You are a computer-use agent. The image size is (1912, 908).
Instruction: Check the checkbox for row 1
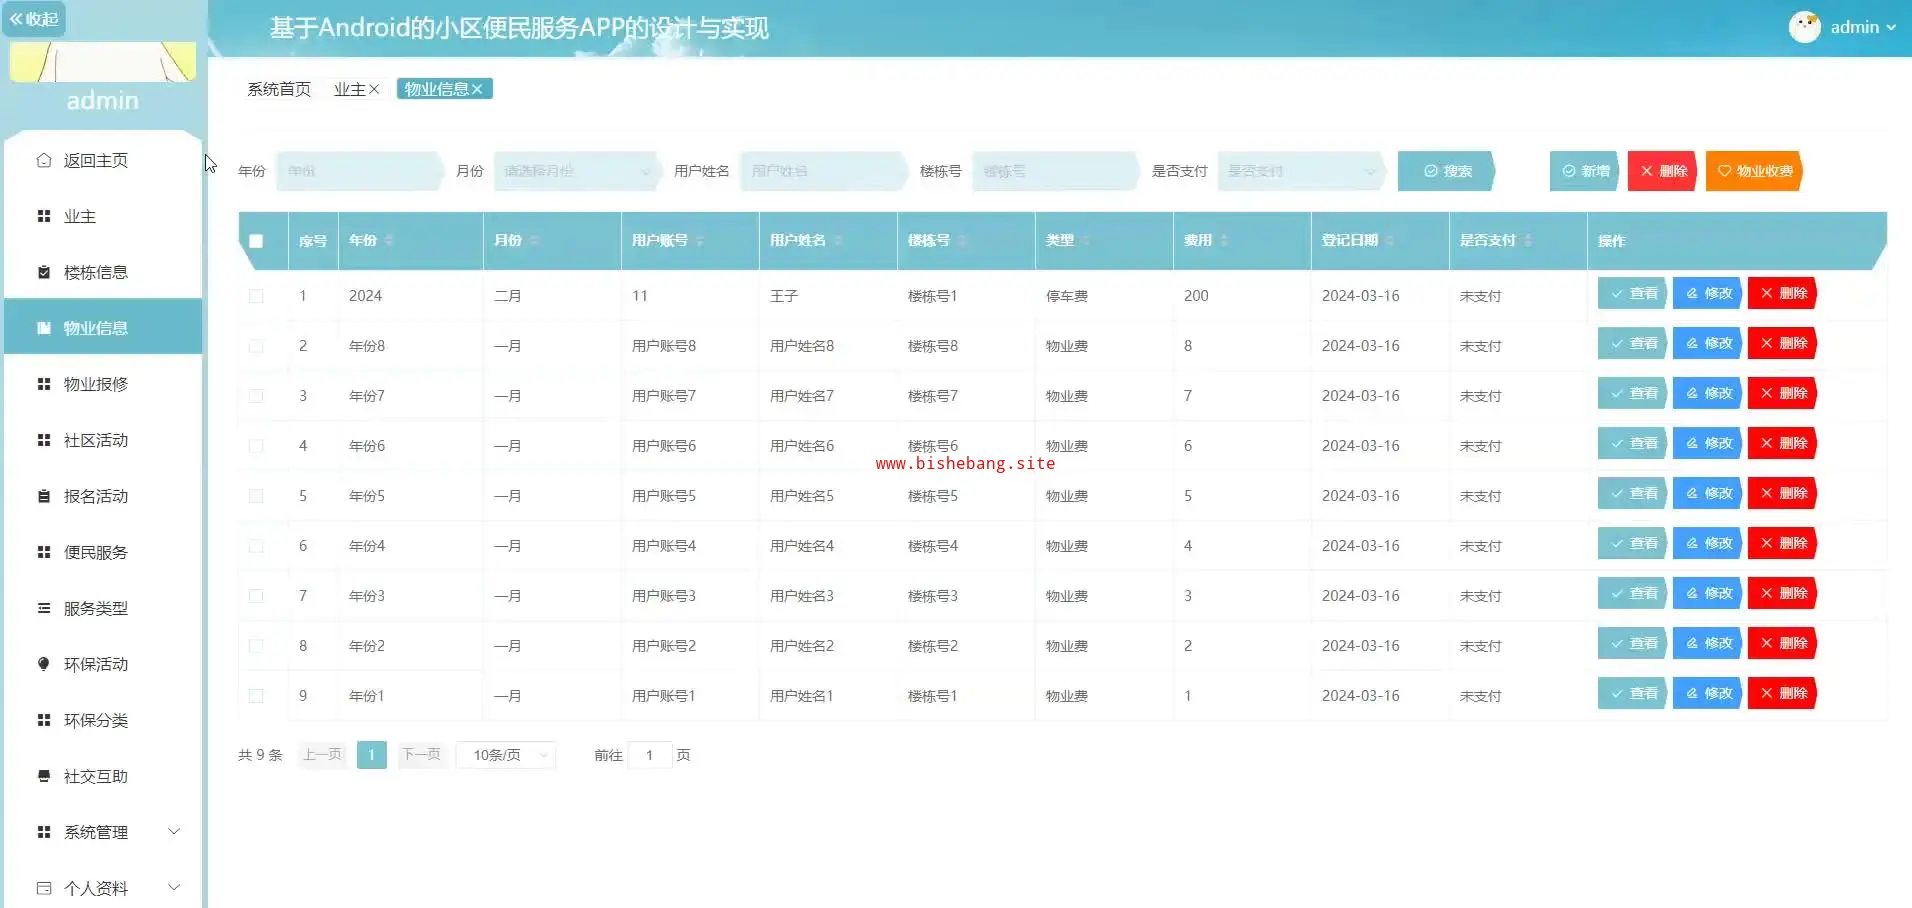pos(256,296)
